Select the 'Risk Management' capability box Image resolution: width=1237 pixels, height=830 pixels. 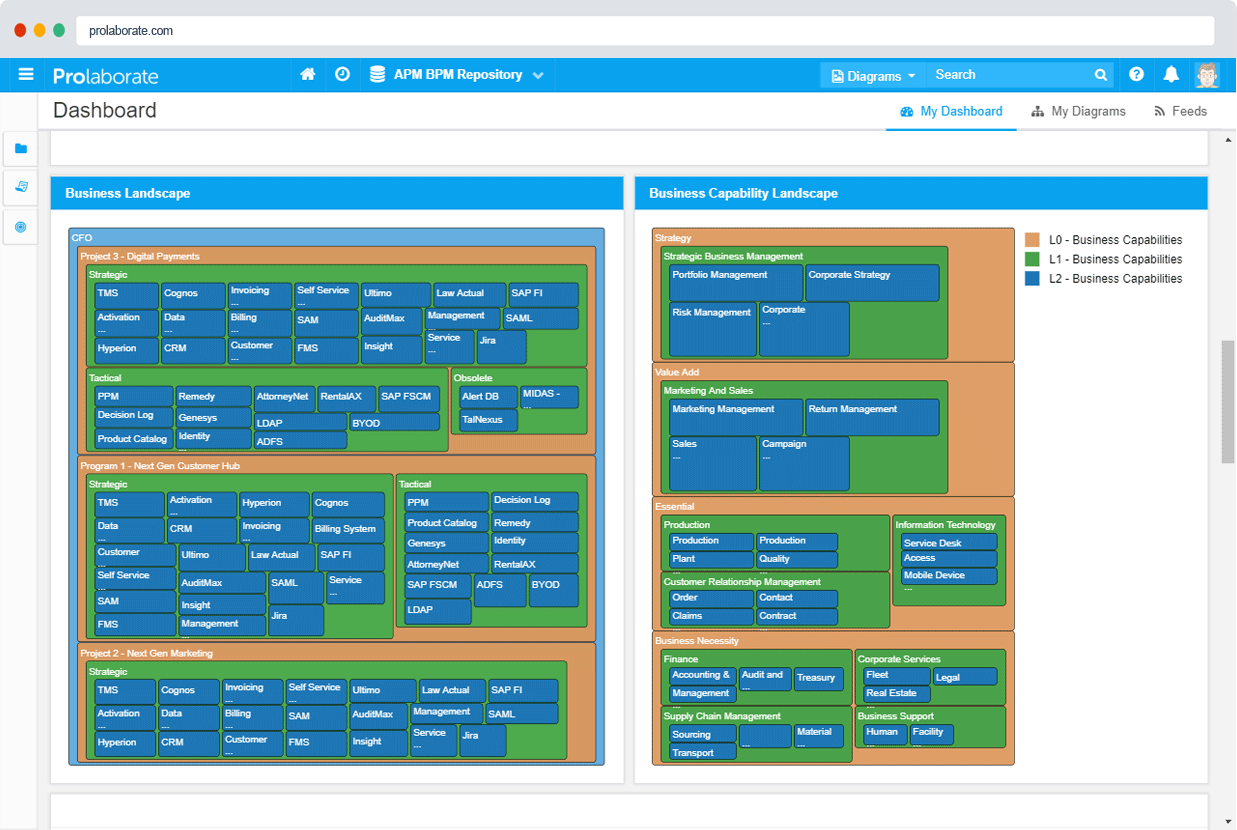click(x=713, y=329)
